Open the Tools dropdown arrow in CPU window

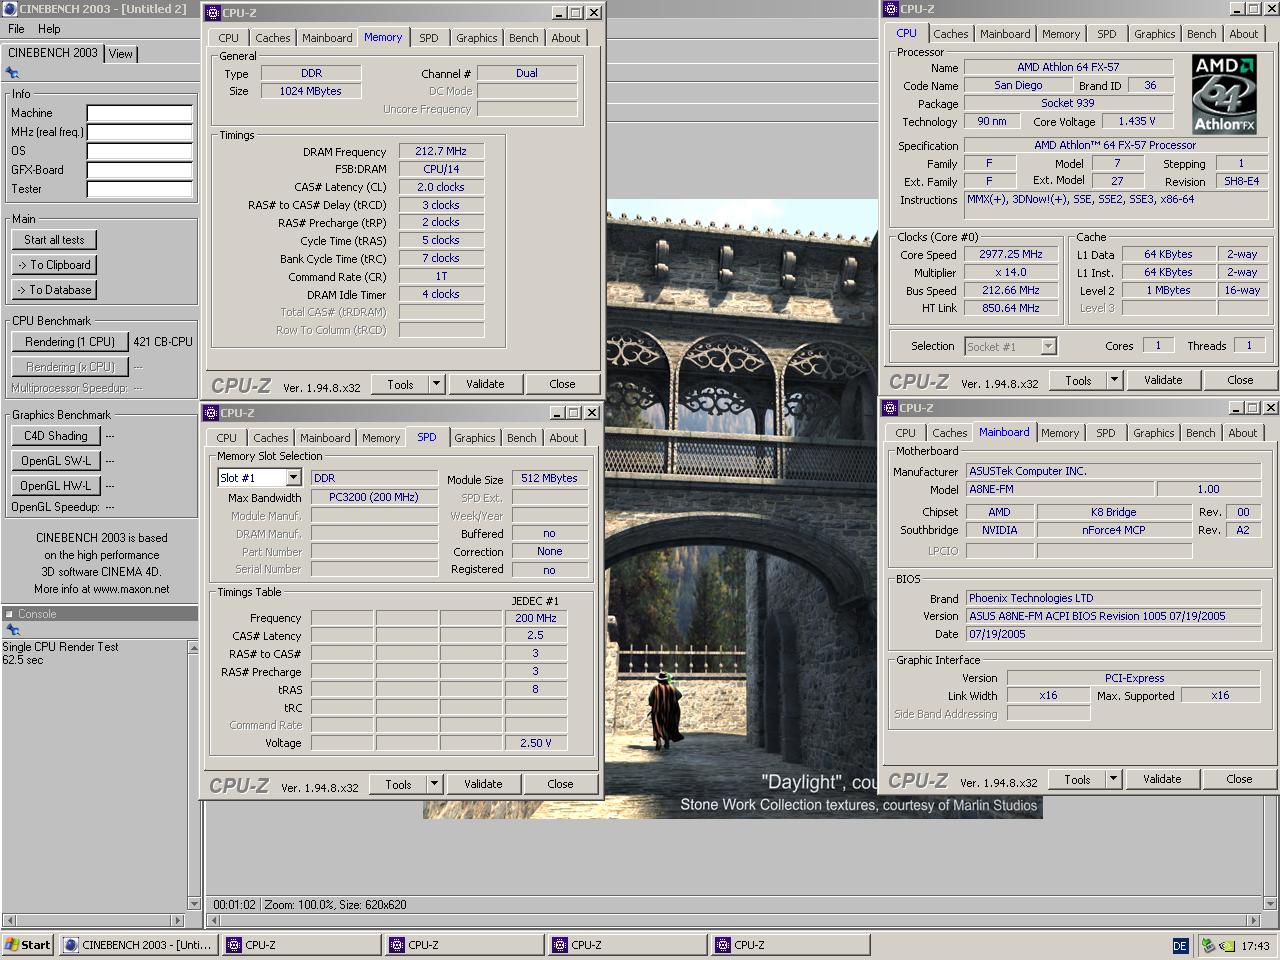[x=1114, y=380]
